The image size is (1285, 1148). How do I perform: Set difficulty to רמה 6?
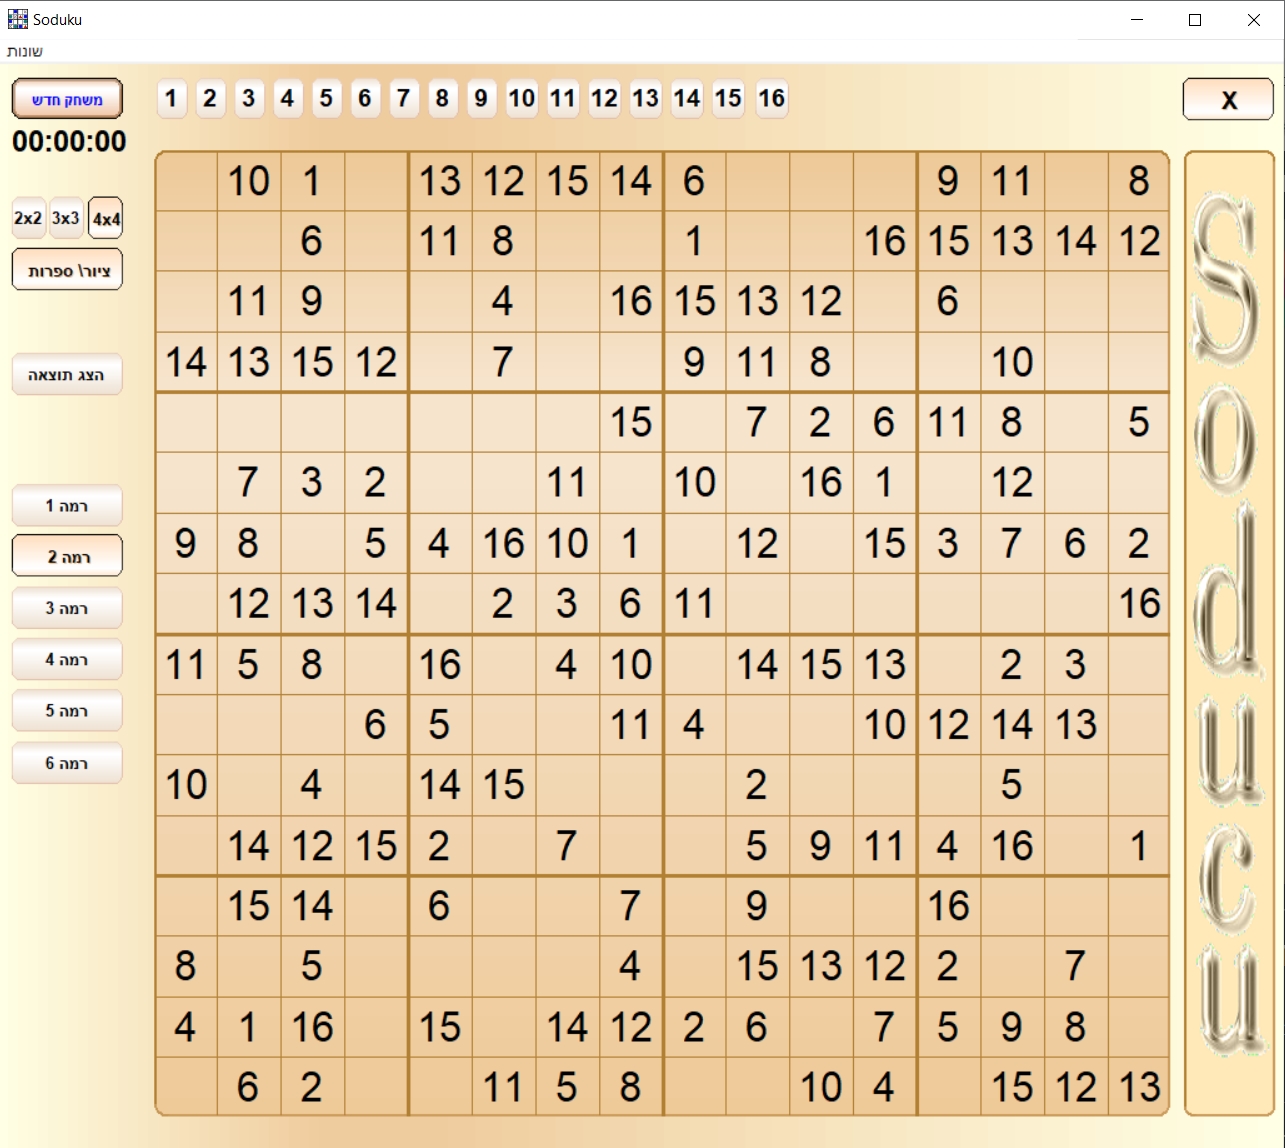(x=67, y=763)
